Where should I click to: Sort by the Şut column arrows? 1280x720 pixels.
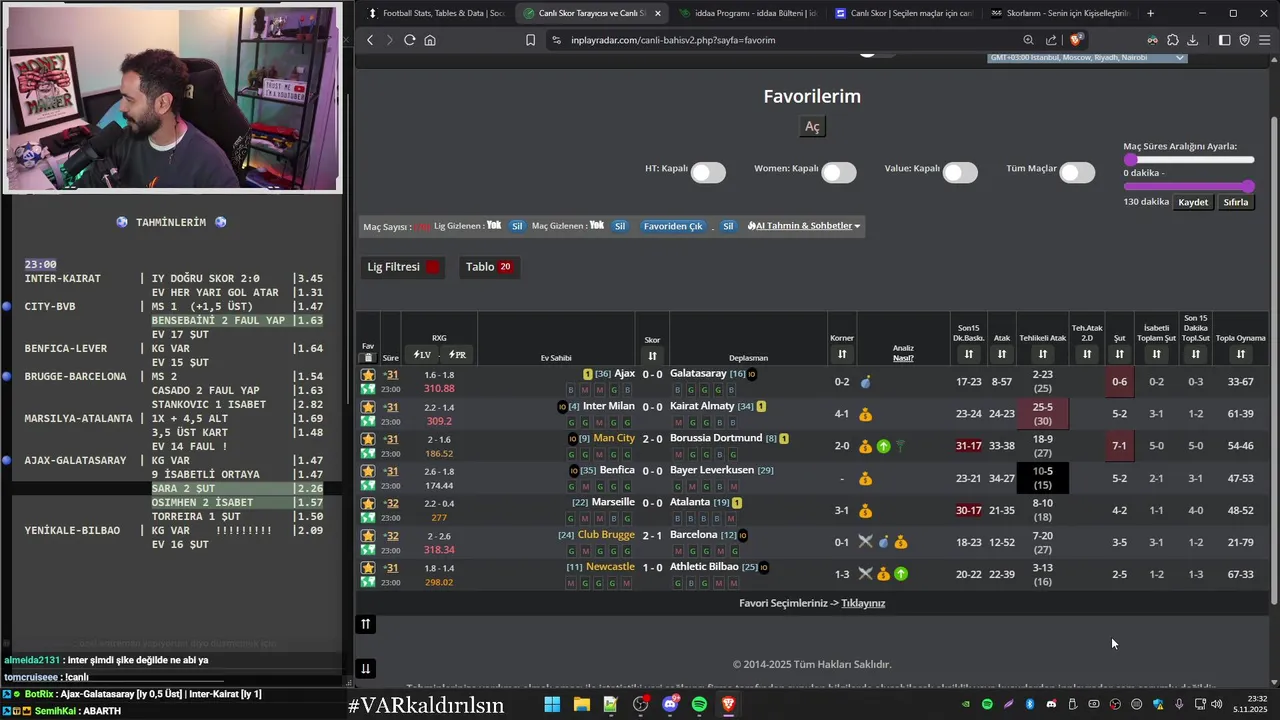(1119, 355)
